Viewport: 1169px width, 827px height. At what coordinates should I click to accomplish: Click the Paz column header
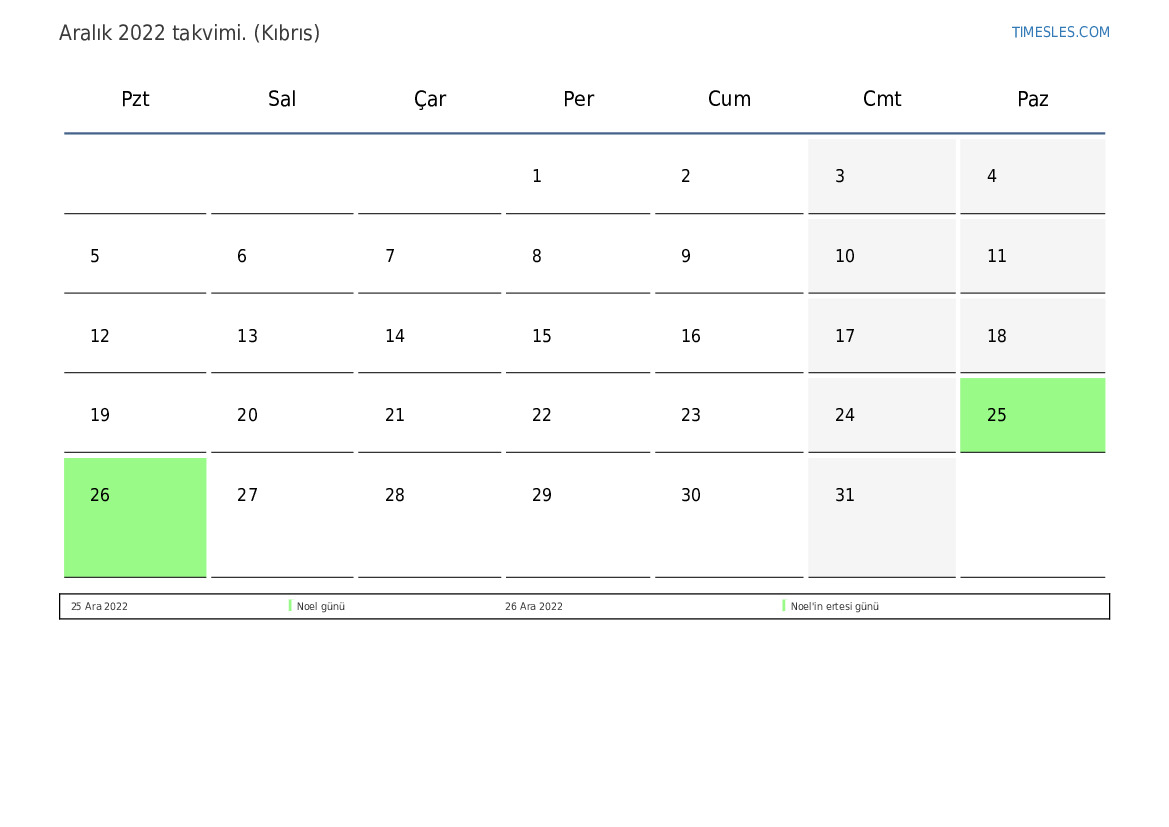point(1032,99)
